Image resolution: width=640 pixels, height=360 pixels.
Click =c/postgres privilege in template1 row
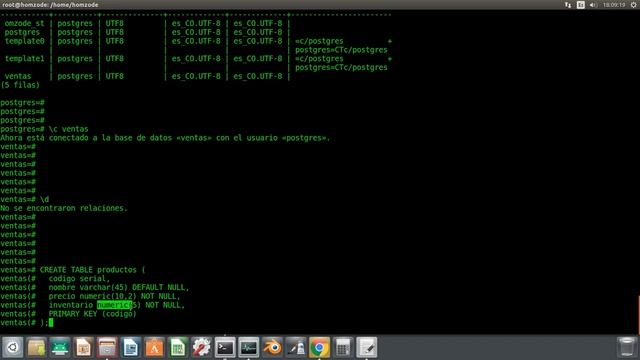click(x=319, y=58)
